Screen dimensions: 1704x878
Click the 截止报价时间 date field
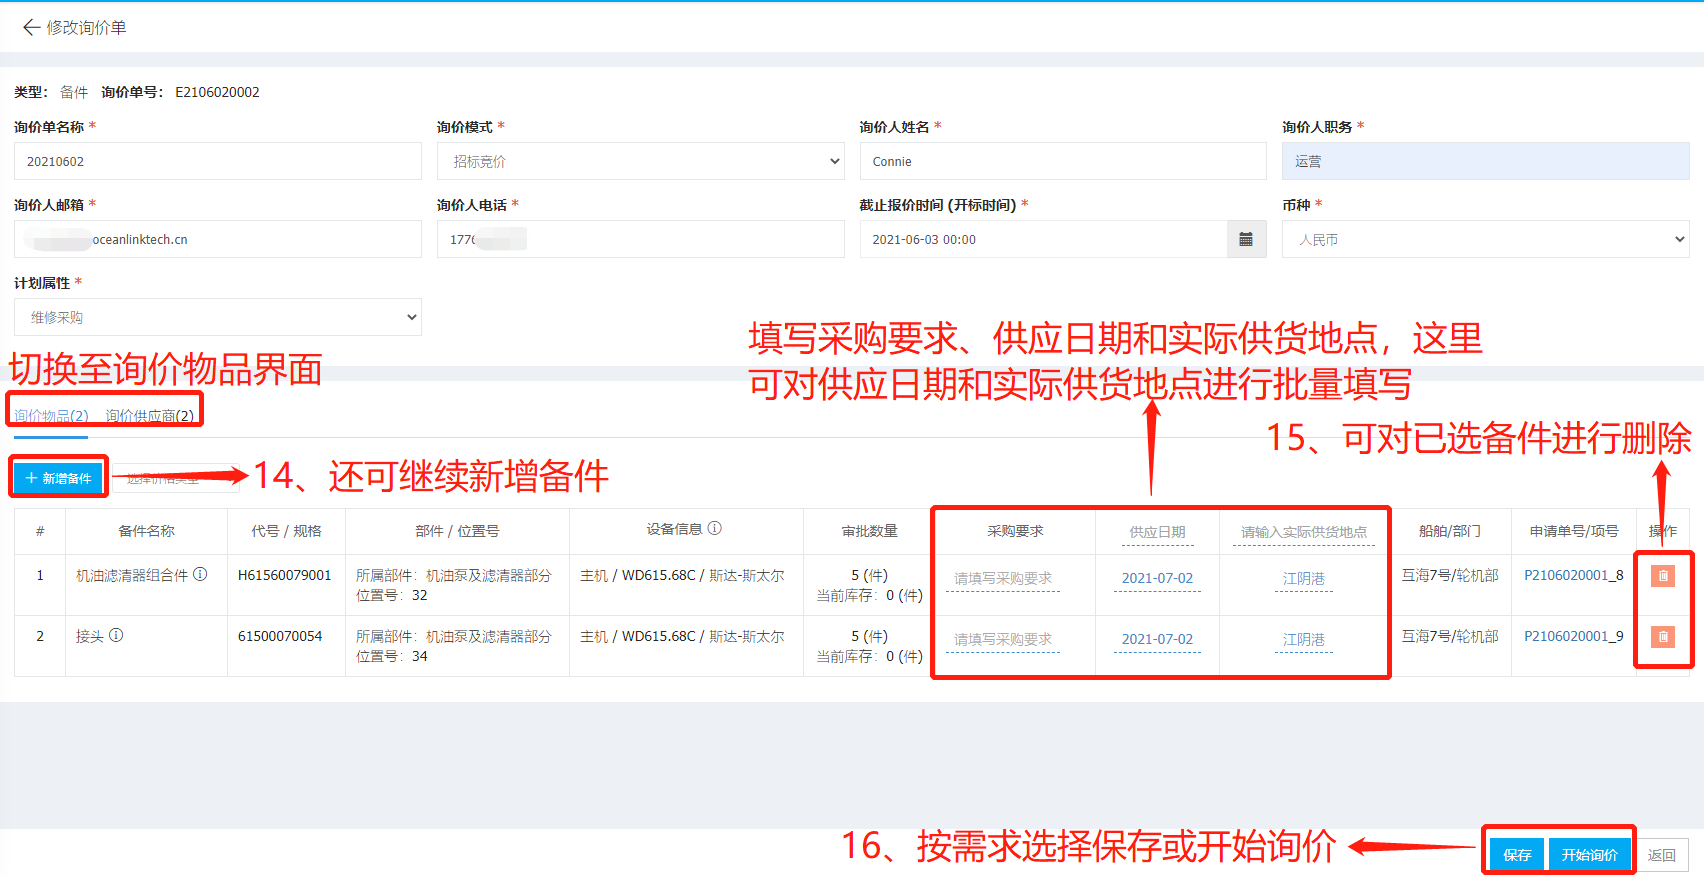click(x=1044, y=239)
